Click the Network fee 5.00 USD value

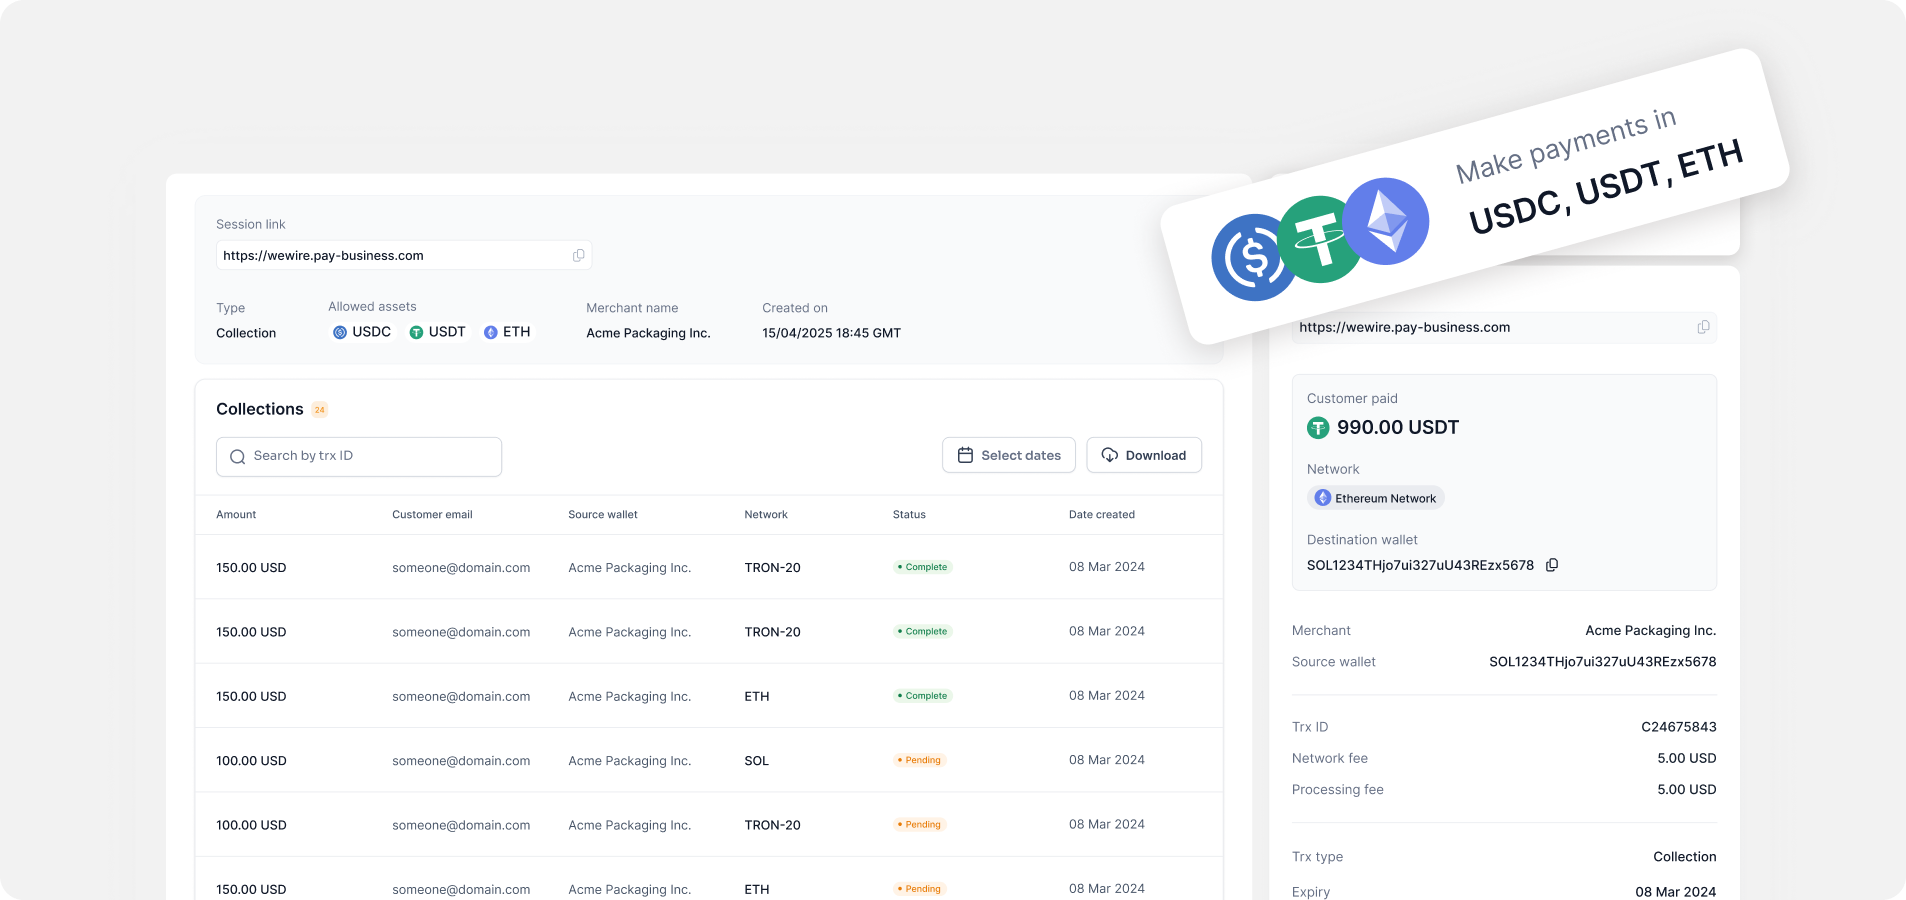point(1687,758)
